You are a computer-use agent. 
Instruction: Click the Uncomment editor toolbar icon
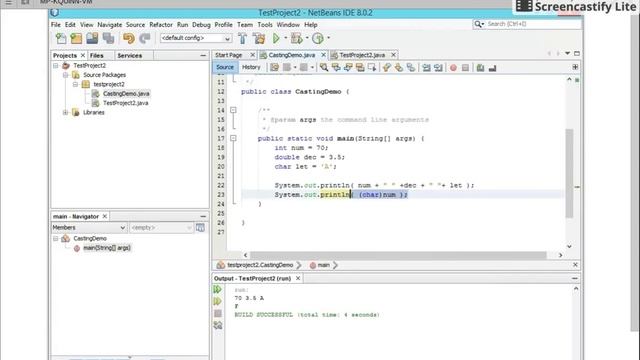click(492, 68)
